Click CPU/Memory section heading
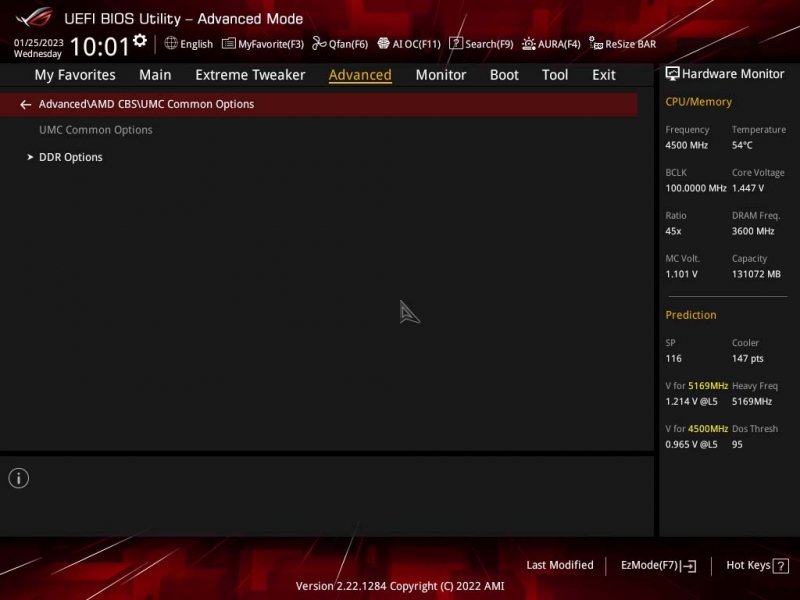800x600 pixels. pyautogui.click(x=698, y=102)
